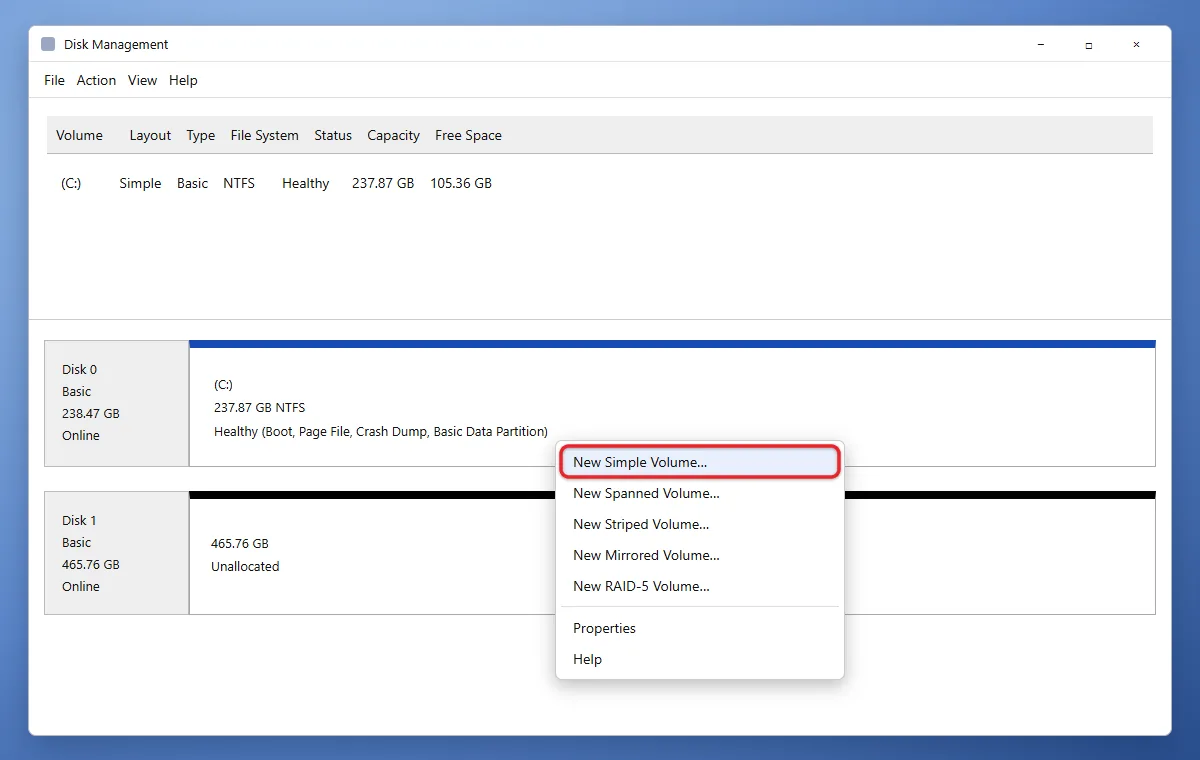
Task: Sort by the Layout column header
Action: (x=150, y=135)
